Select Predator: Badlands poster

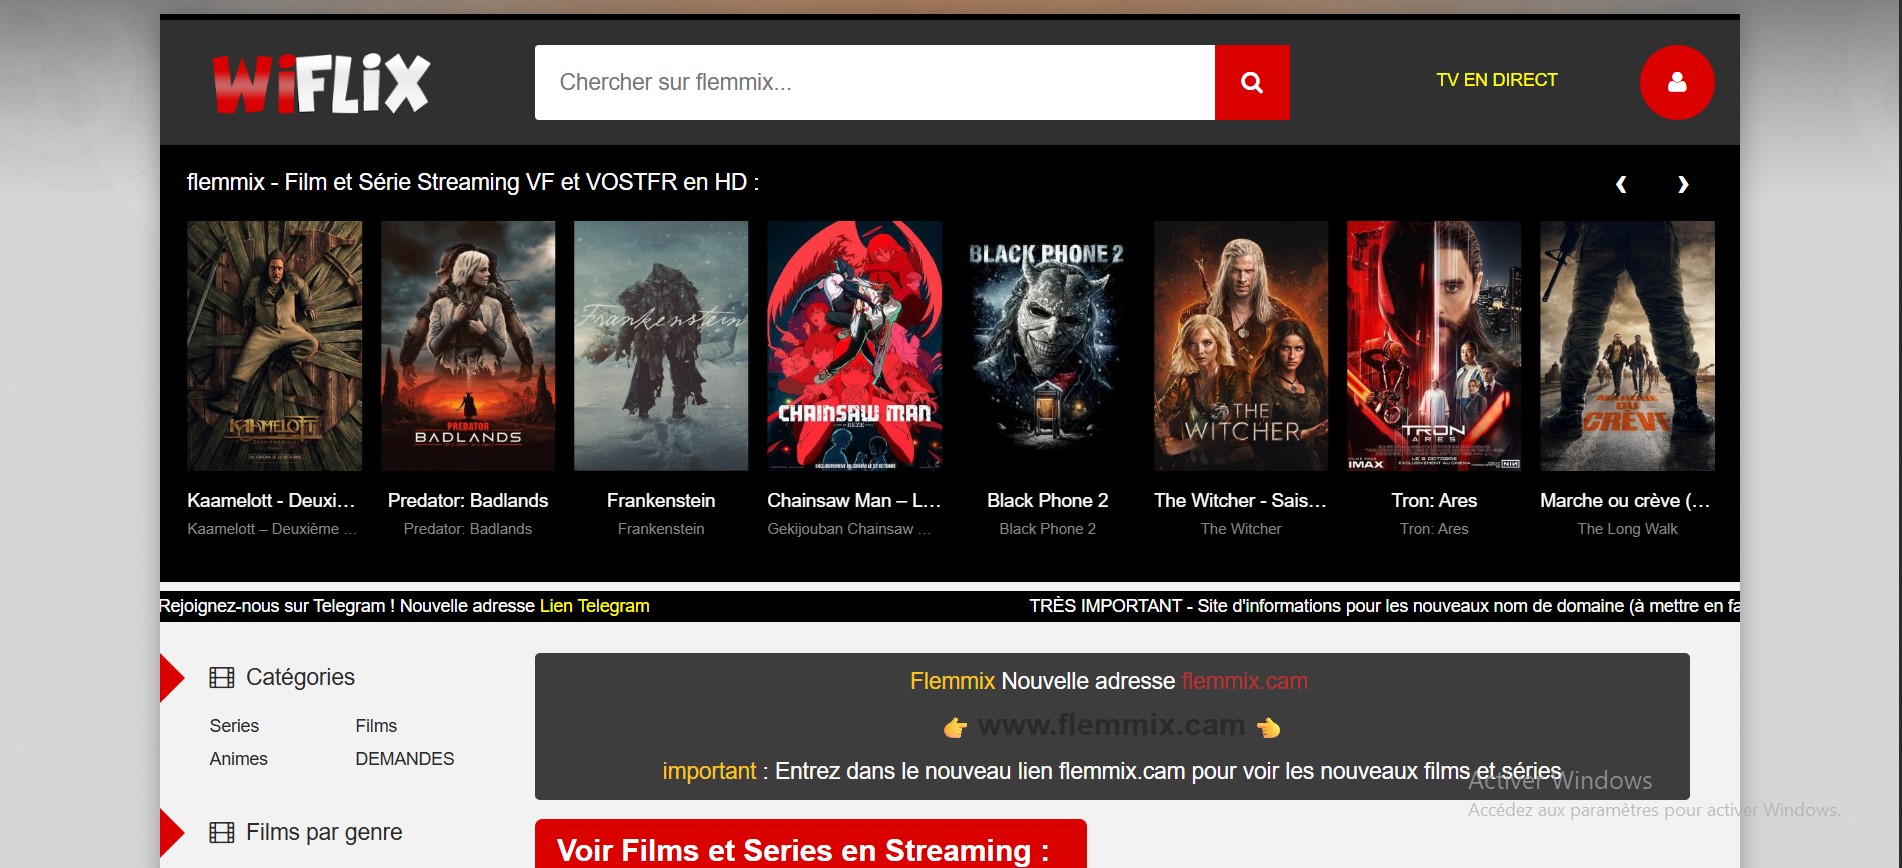(x=468, y=346)
